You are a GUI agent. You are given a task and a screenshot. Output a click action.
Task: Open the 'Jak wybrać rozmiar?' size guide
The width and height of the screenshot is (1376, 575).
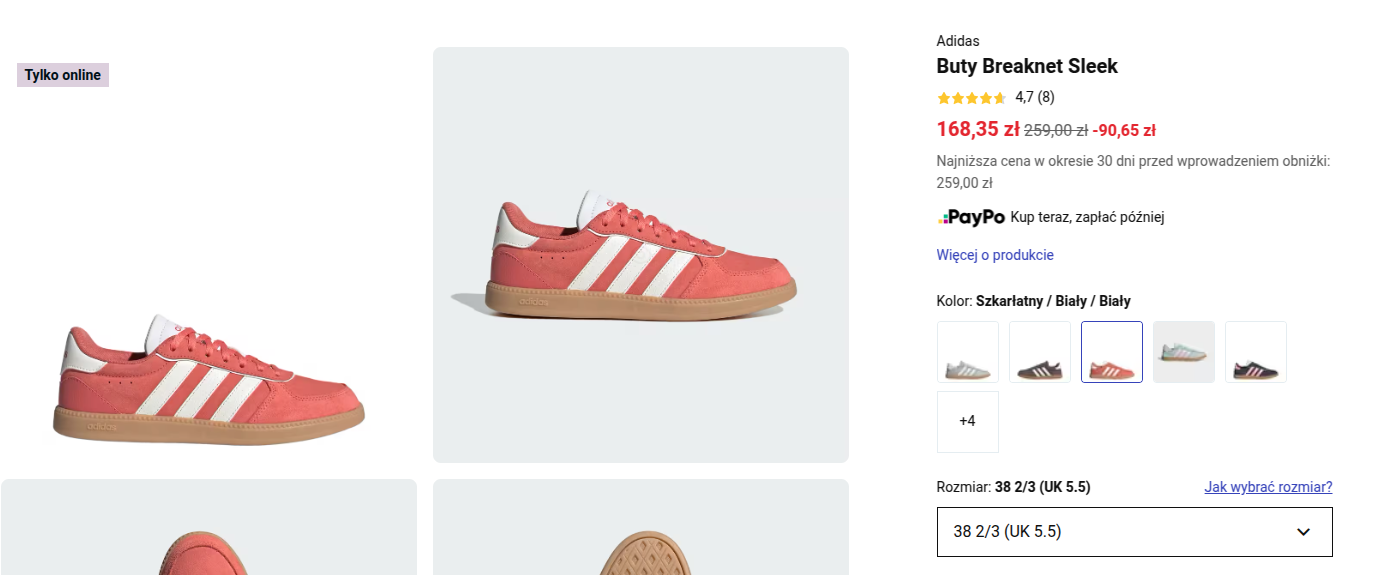(x=1268, y=487)
